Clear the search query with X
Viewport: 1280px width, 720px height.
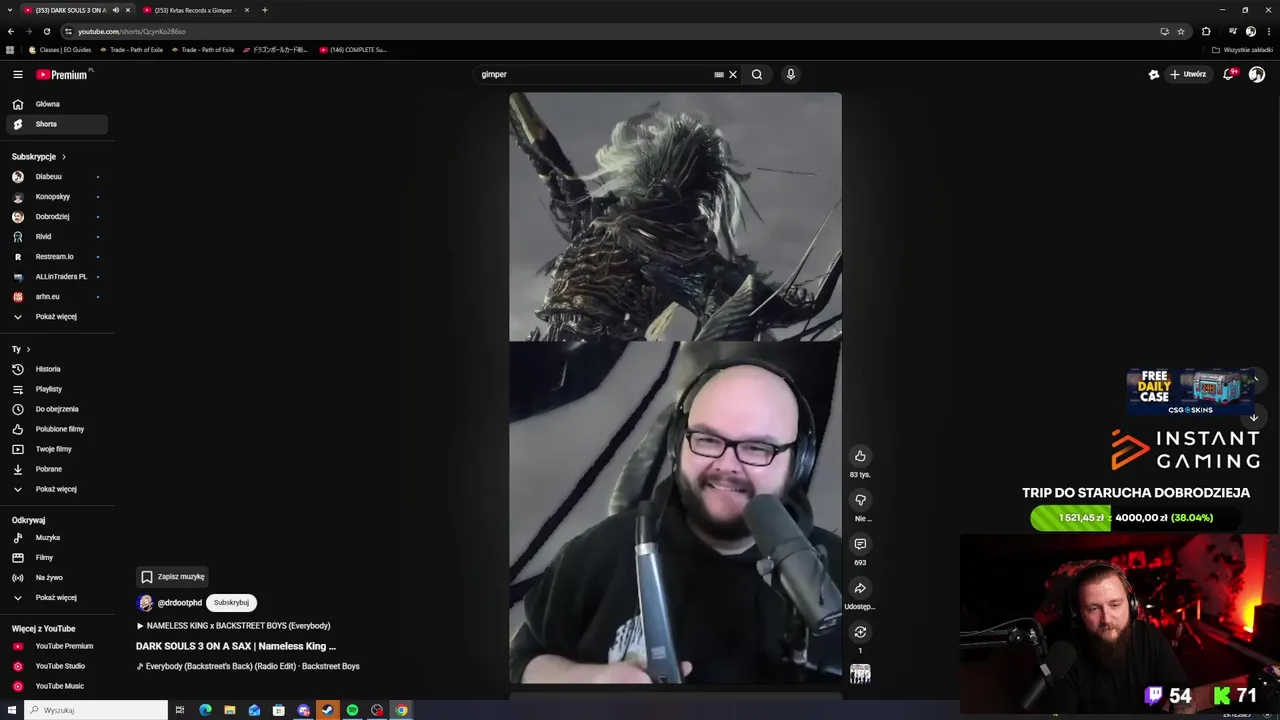click(x=732, y=74)
